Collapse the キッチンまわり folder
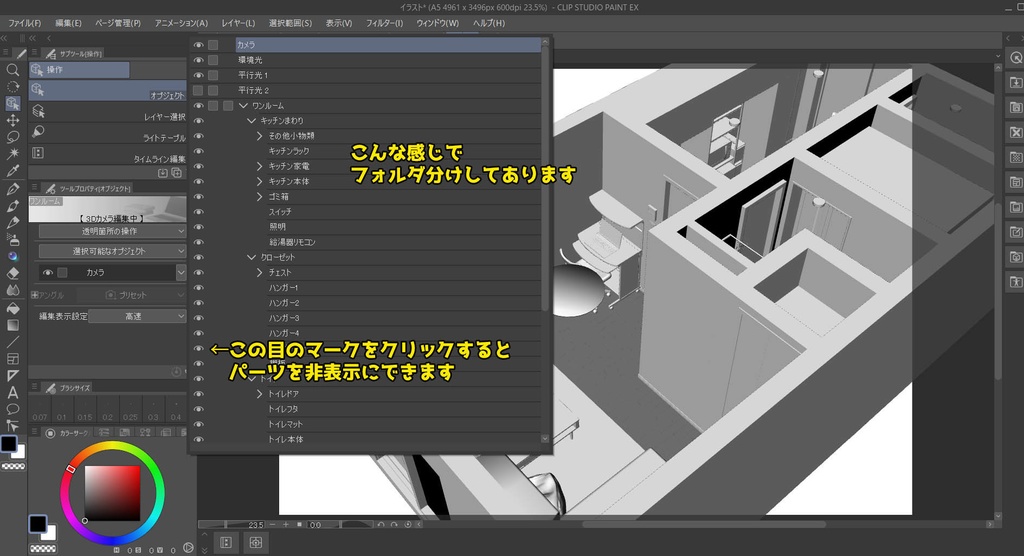This screenshot has width=1024, height=556. point(251,121)
